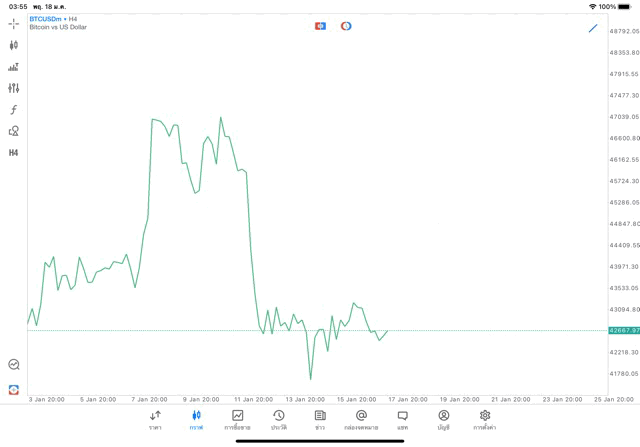The width and height of the screenshot is (640, 447).
Task: Switch to the ราคา quotes tab
Action: (x=155, y=420)
